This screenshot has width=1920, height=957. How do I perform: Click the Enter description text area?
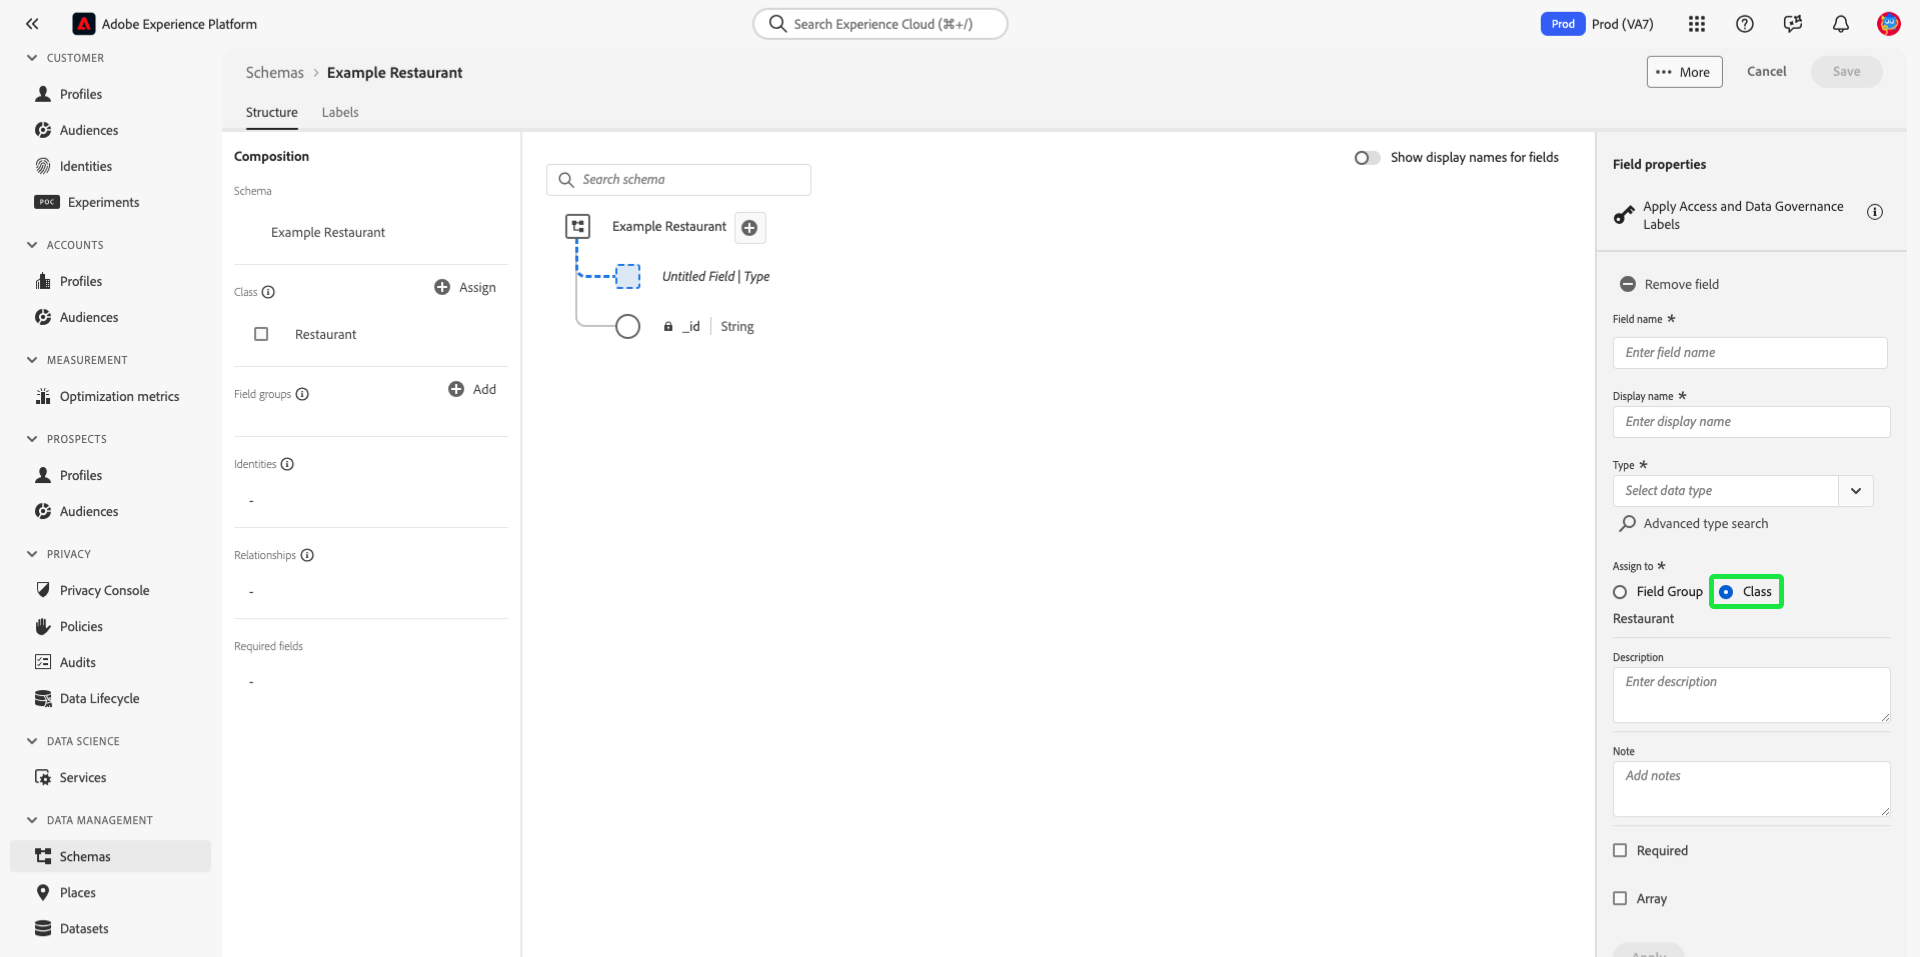point(1752,695)
